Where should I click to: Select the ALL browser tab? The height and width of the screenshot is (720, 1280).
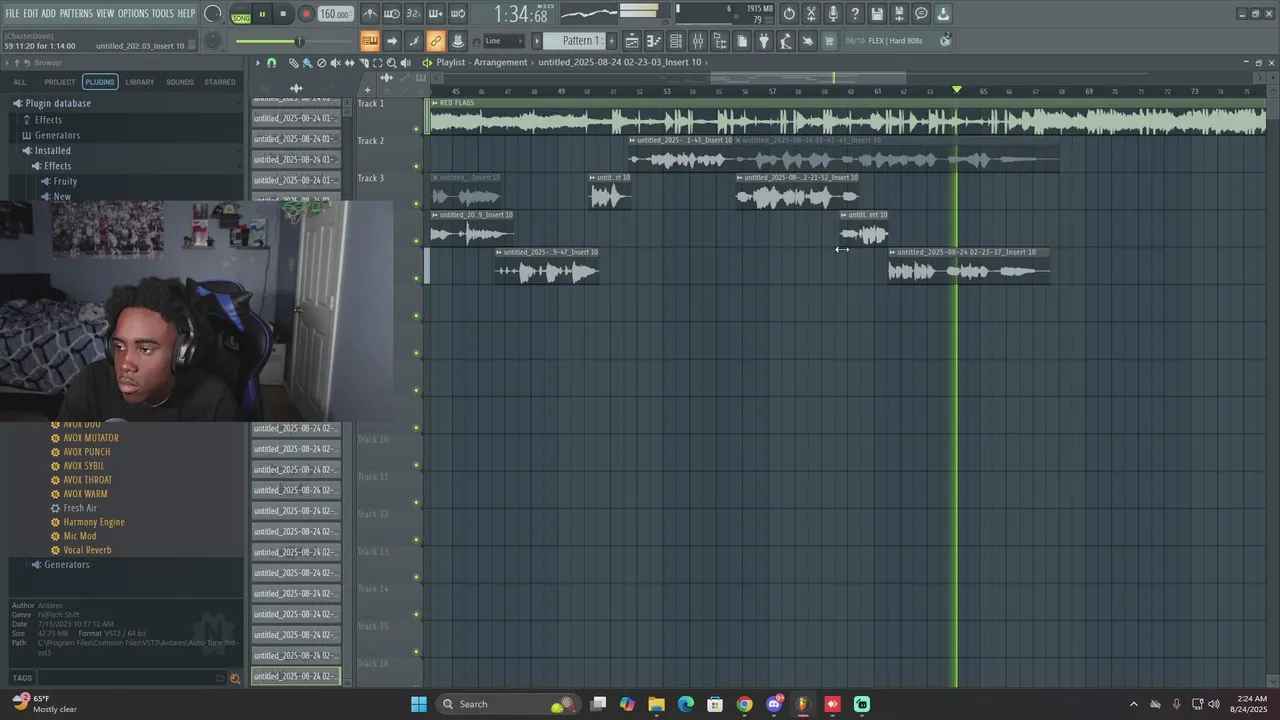pyautogui.click(x=20, y=82)
